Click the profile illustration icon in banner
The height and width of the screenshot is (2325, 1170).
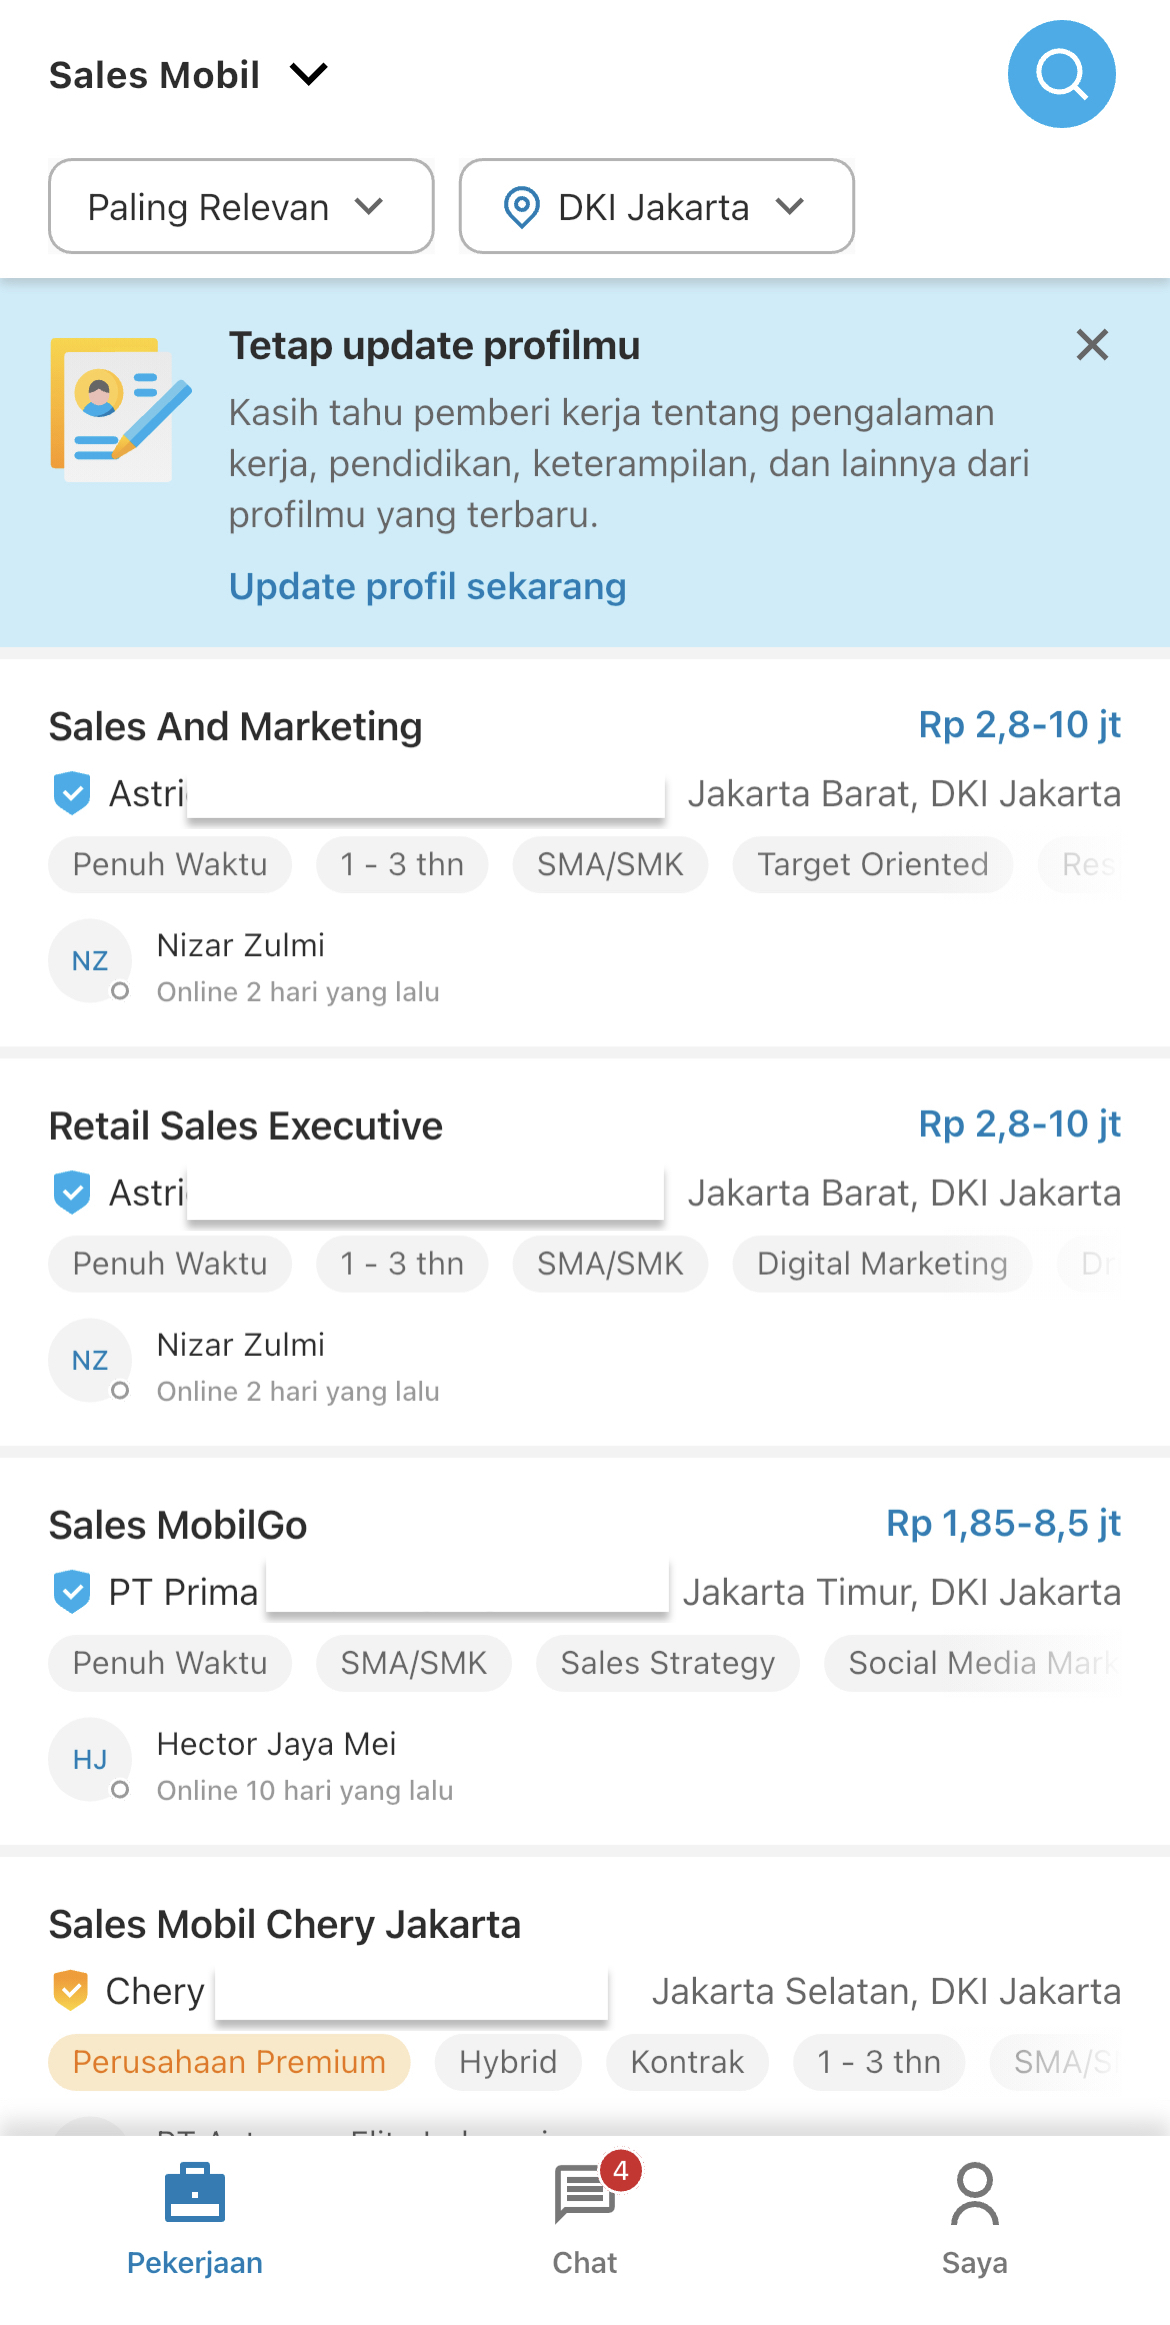click(x=120, y=410)
